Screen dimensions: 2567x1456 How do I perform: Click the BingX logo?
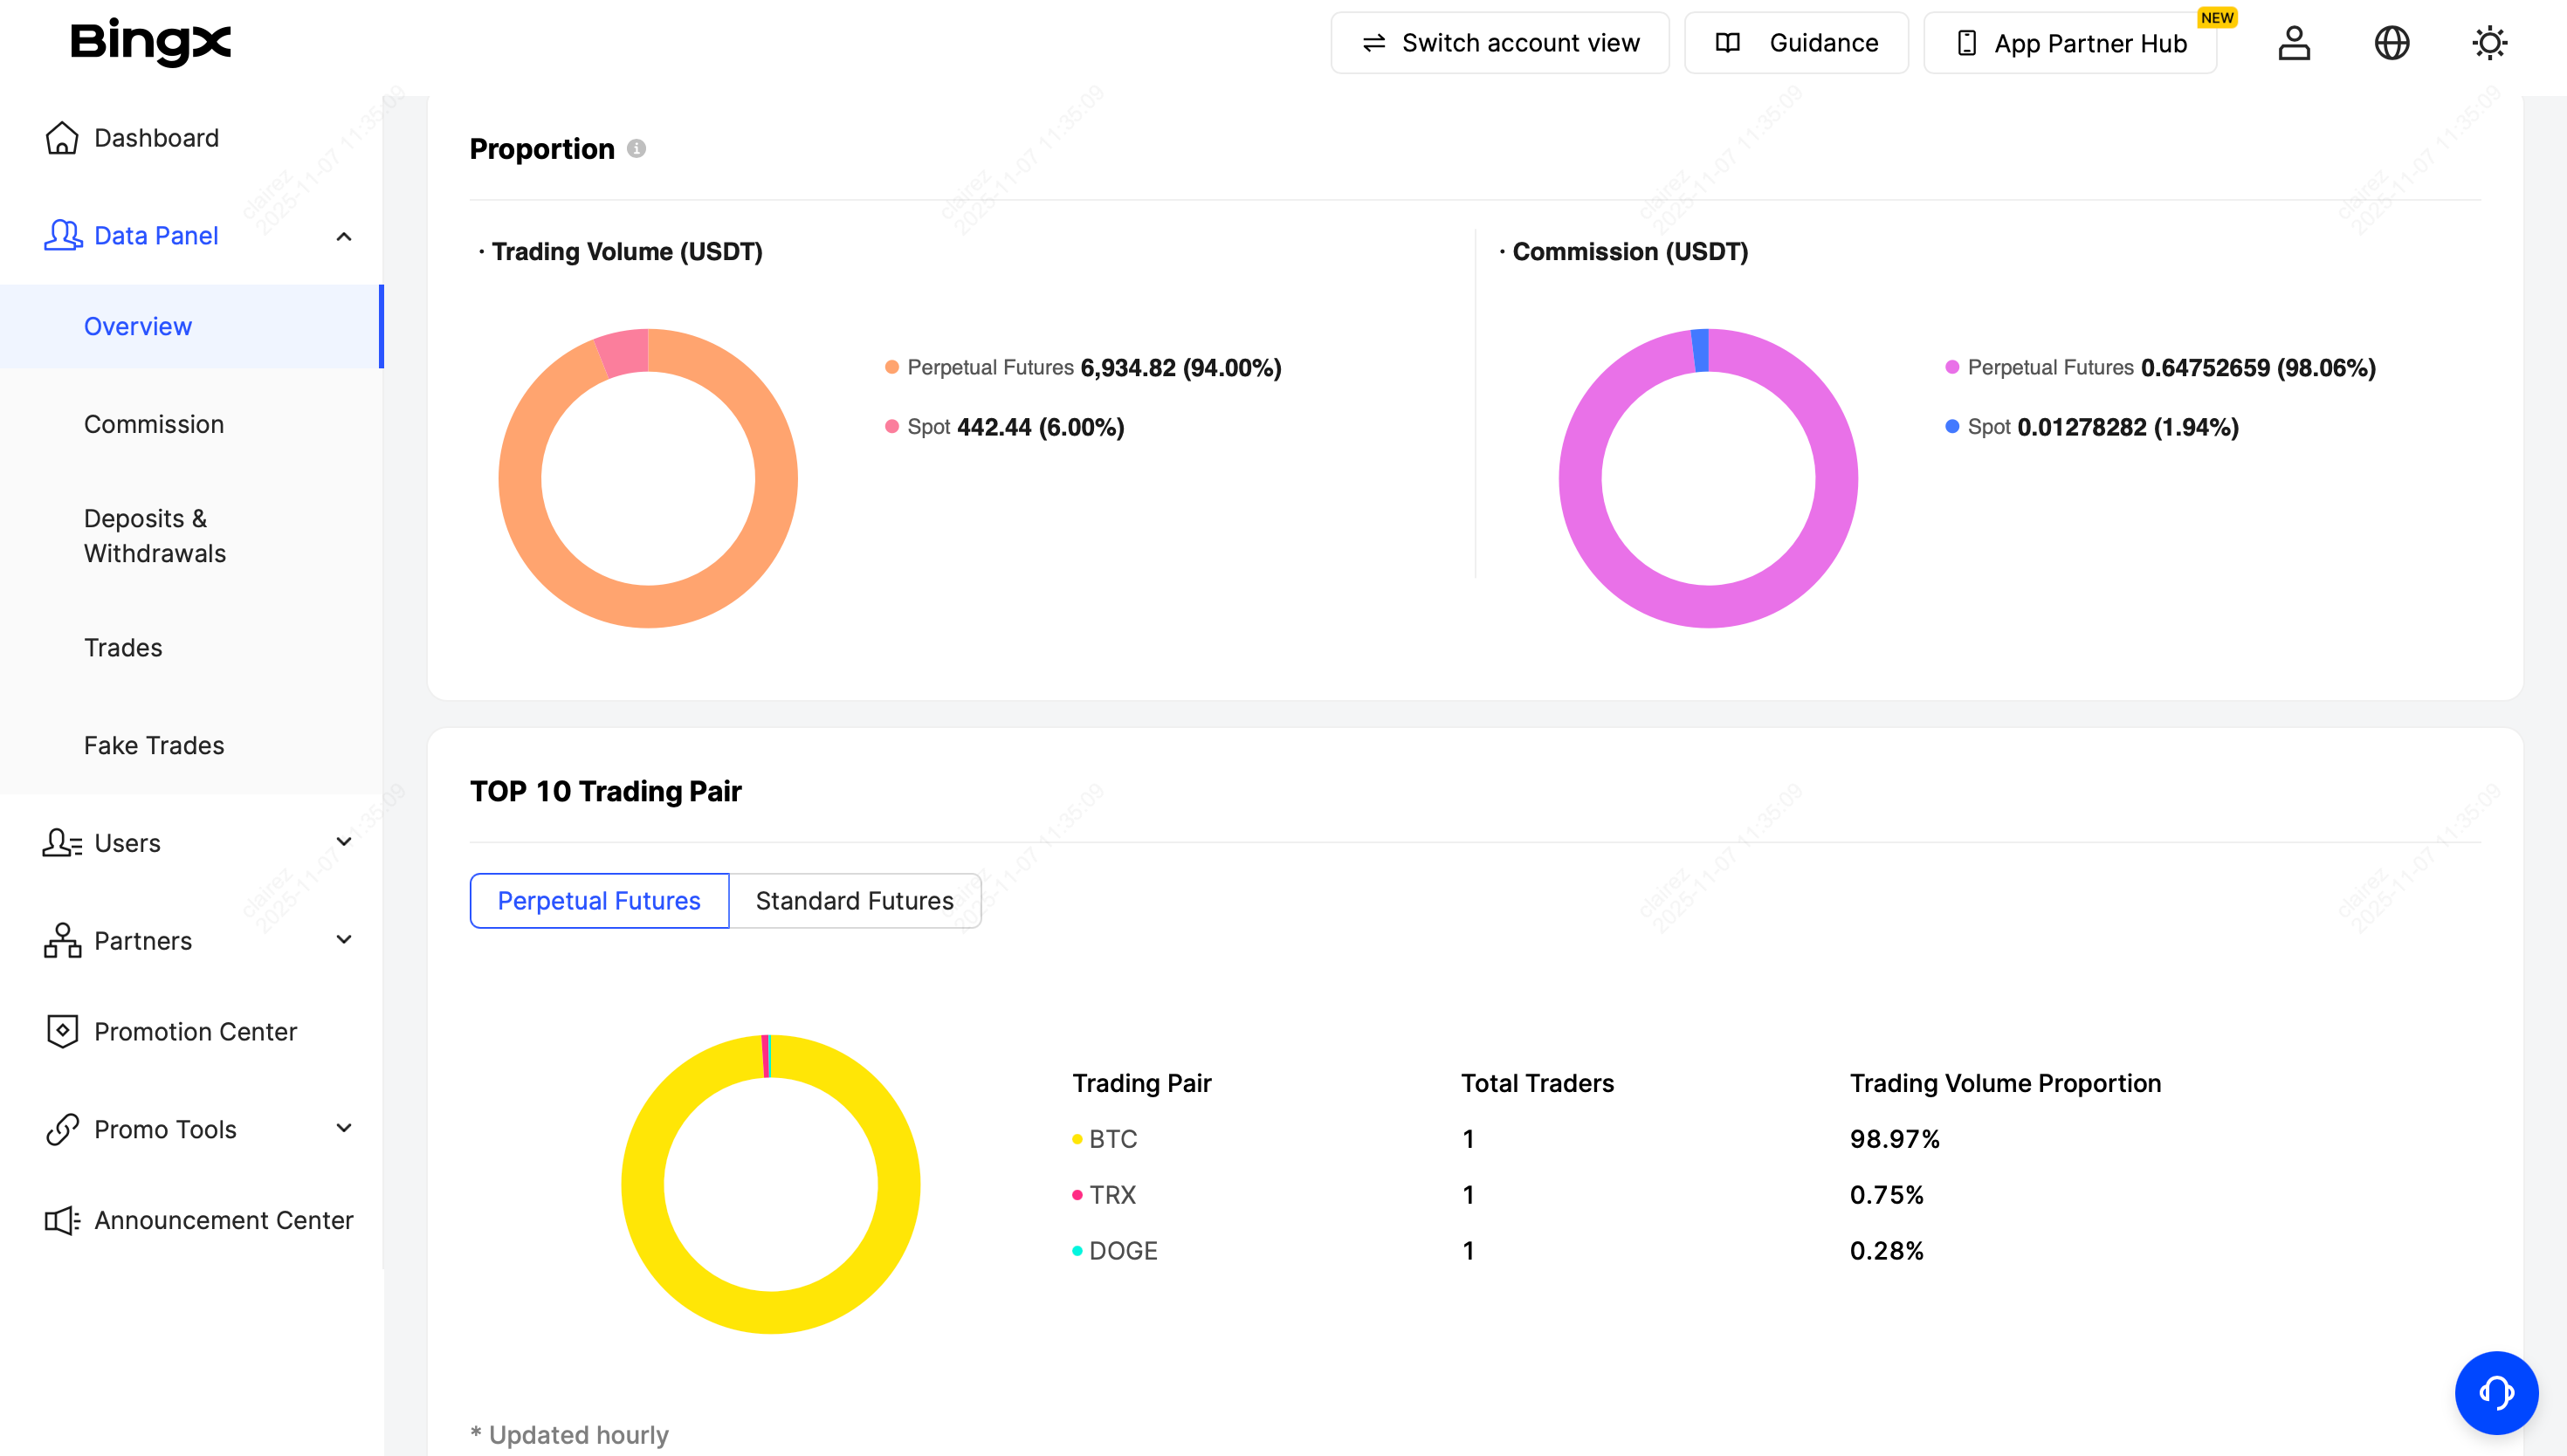[x=150, y=42]
